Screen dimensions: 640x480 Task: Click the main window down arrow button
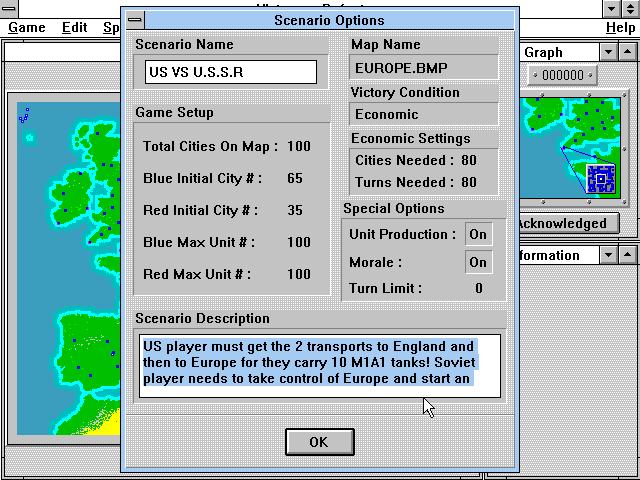coord(611,8)
